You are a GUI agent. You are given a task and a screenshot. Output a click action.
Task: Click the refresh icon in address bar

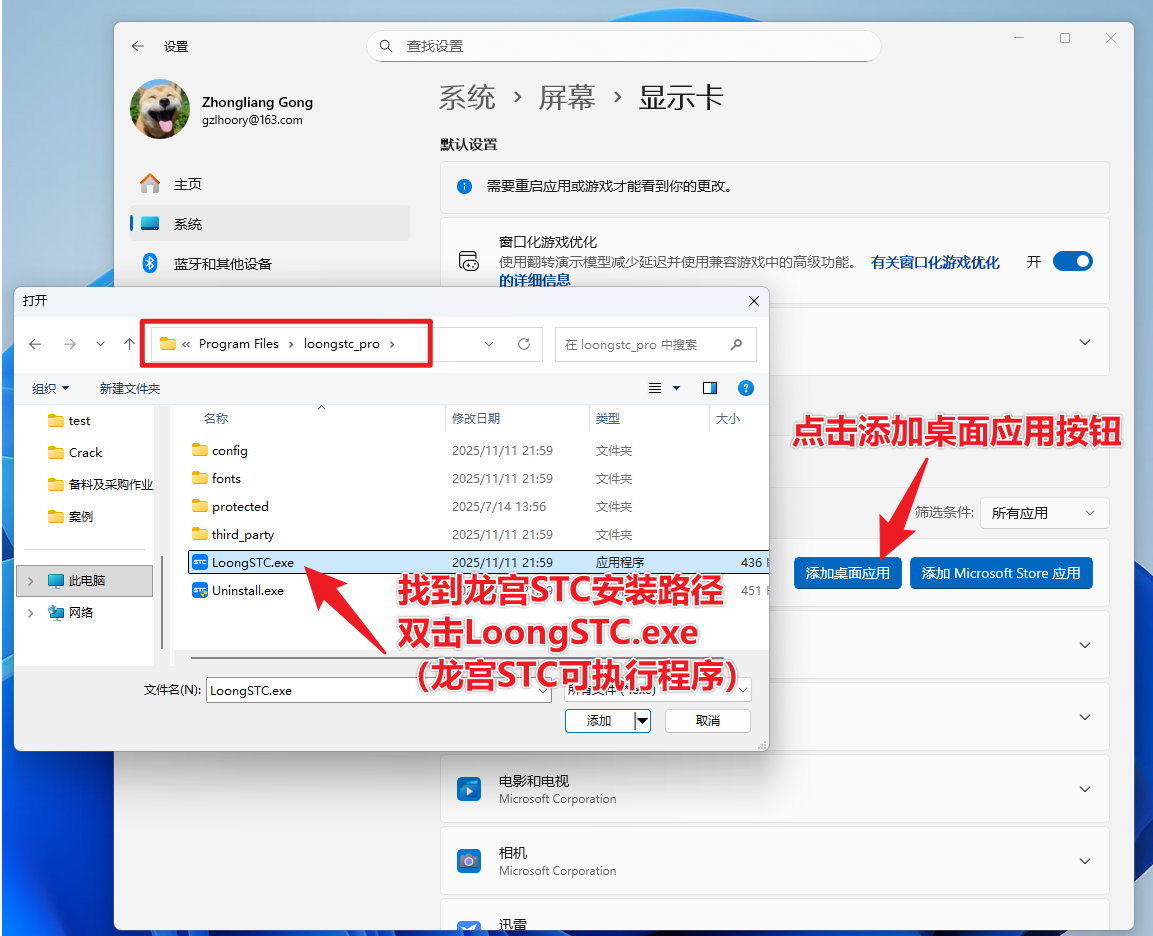523,344
